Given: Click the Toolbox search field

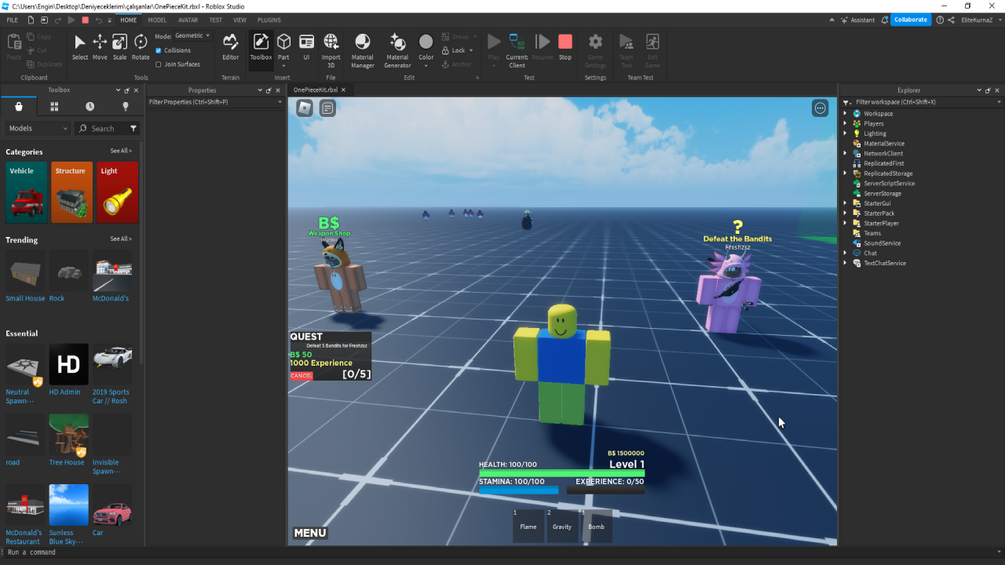Looking at the screenshot, I should 103,129.
